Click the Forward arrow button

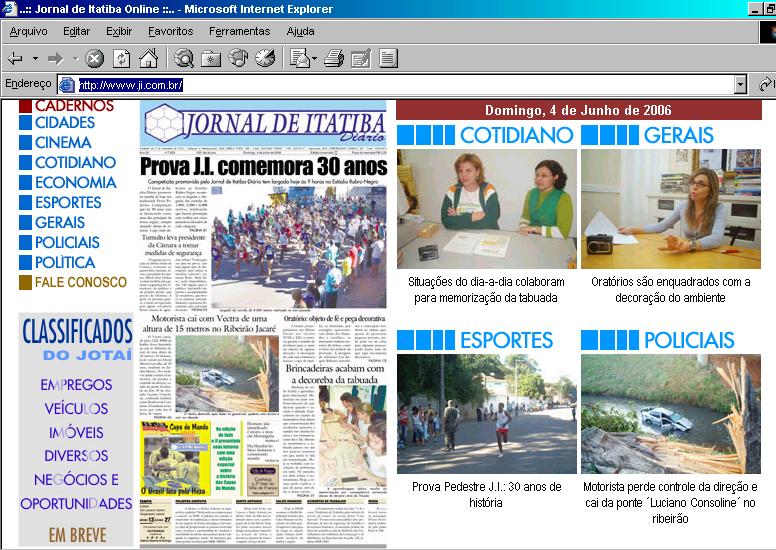55,59
